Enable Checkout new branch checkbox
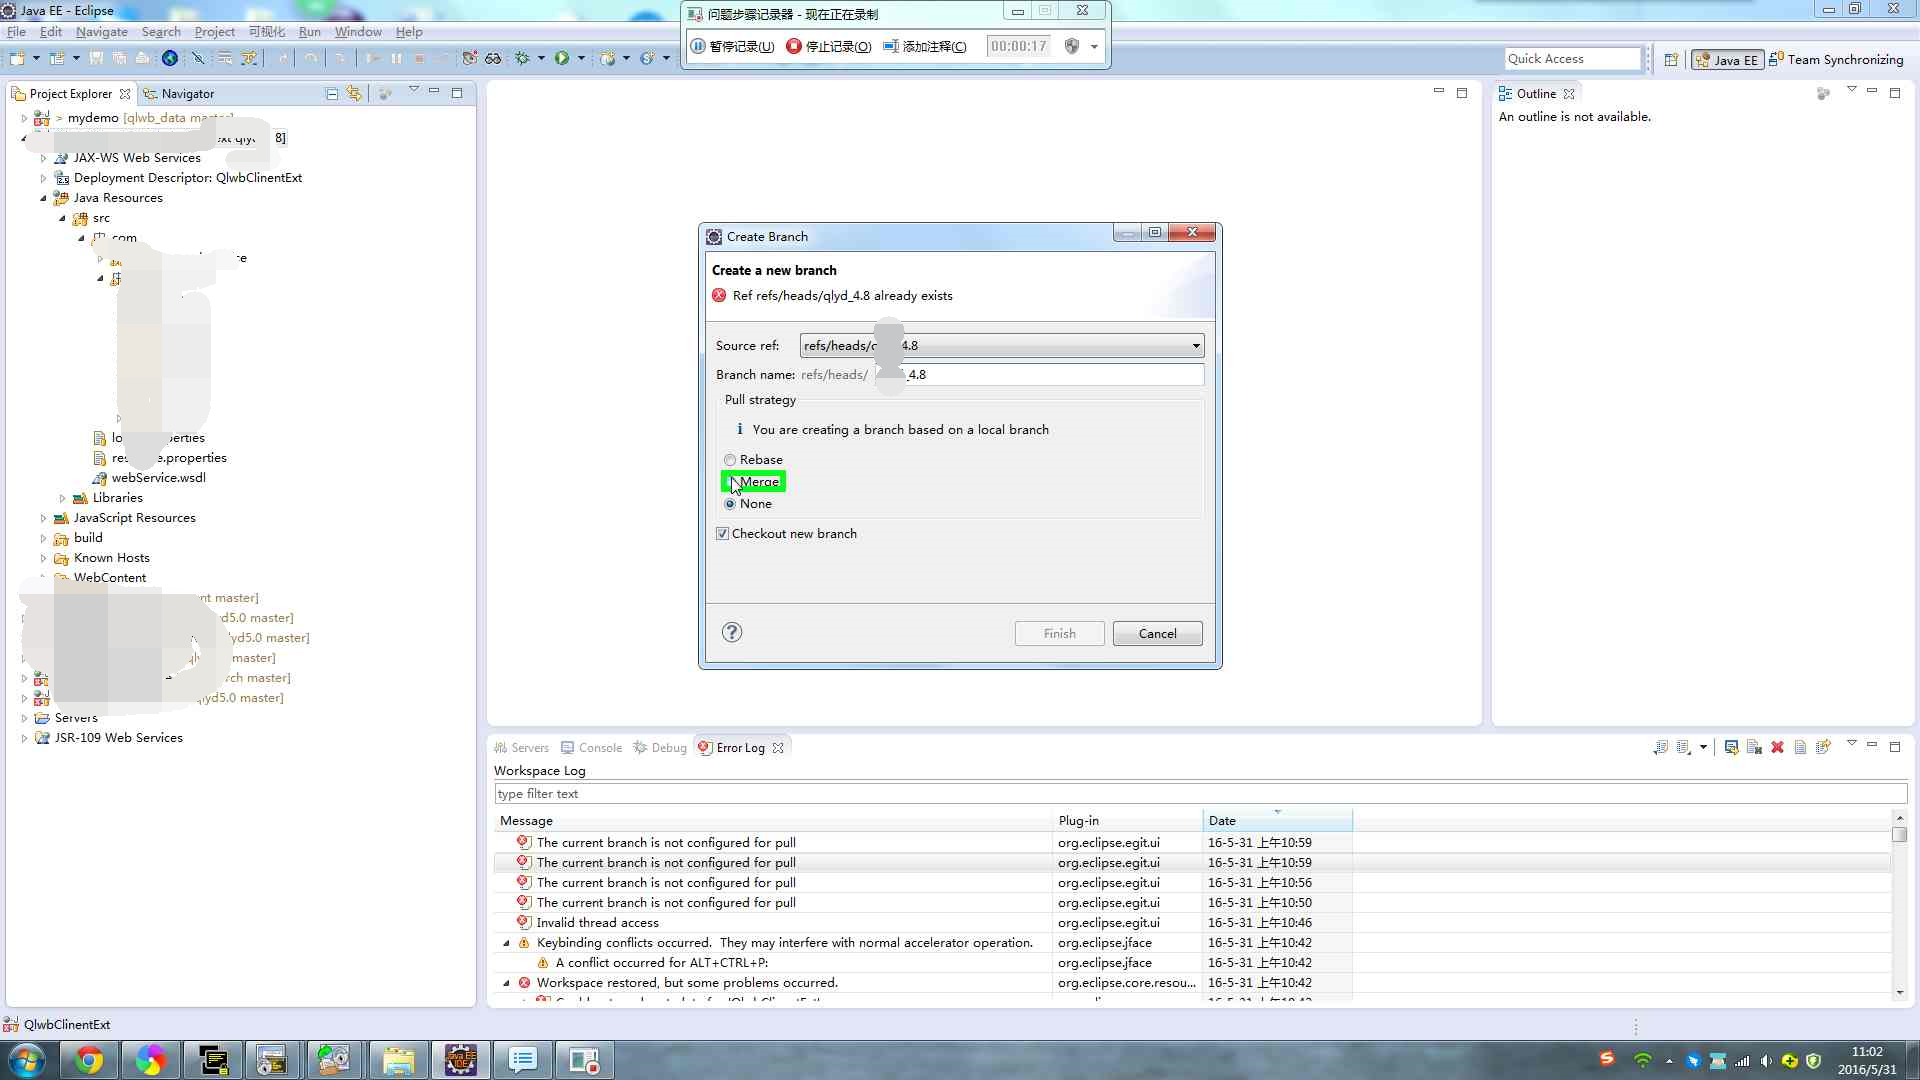 click(x=723, y=533)
